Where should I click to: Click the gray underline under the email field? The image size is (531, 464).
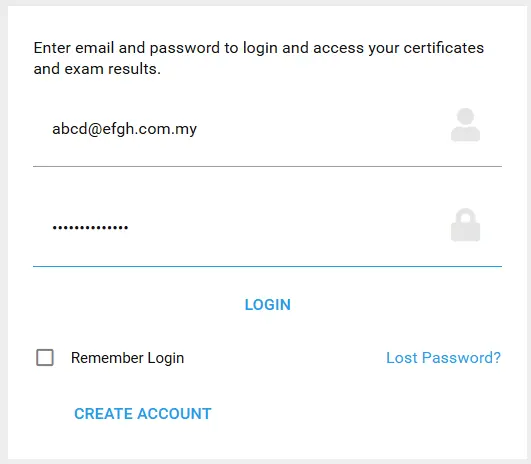268,166
